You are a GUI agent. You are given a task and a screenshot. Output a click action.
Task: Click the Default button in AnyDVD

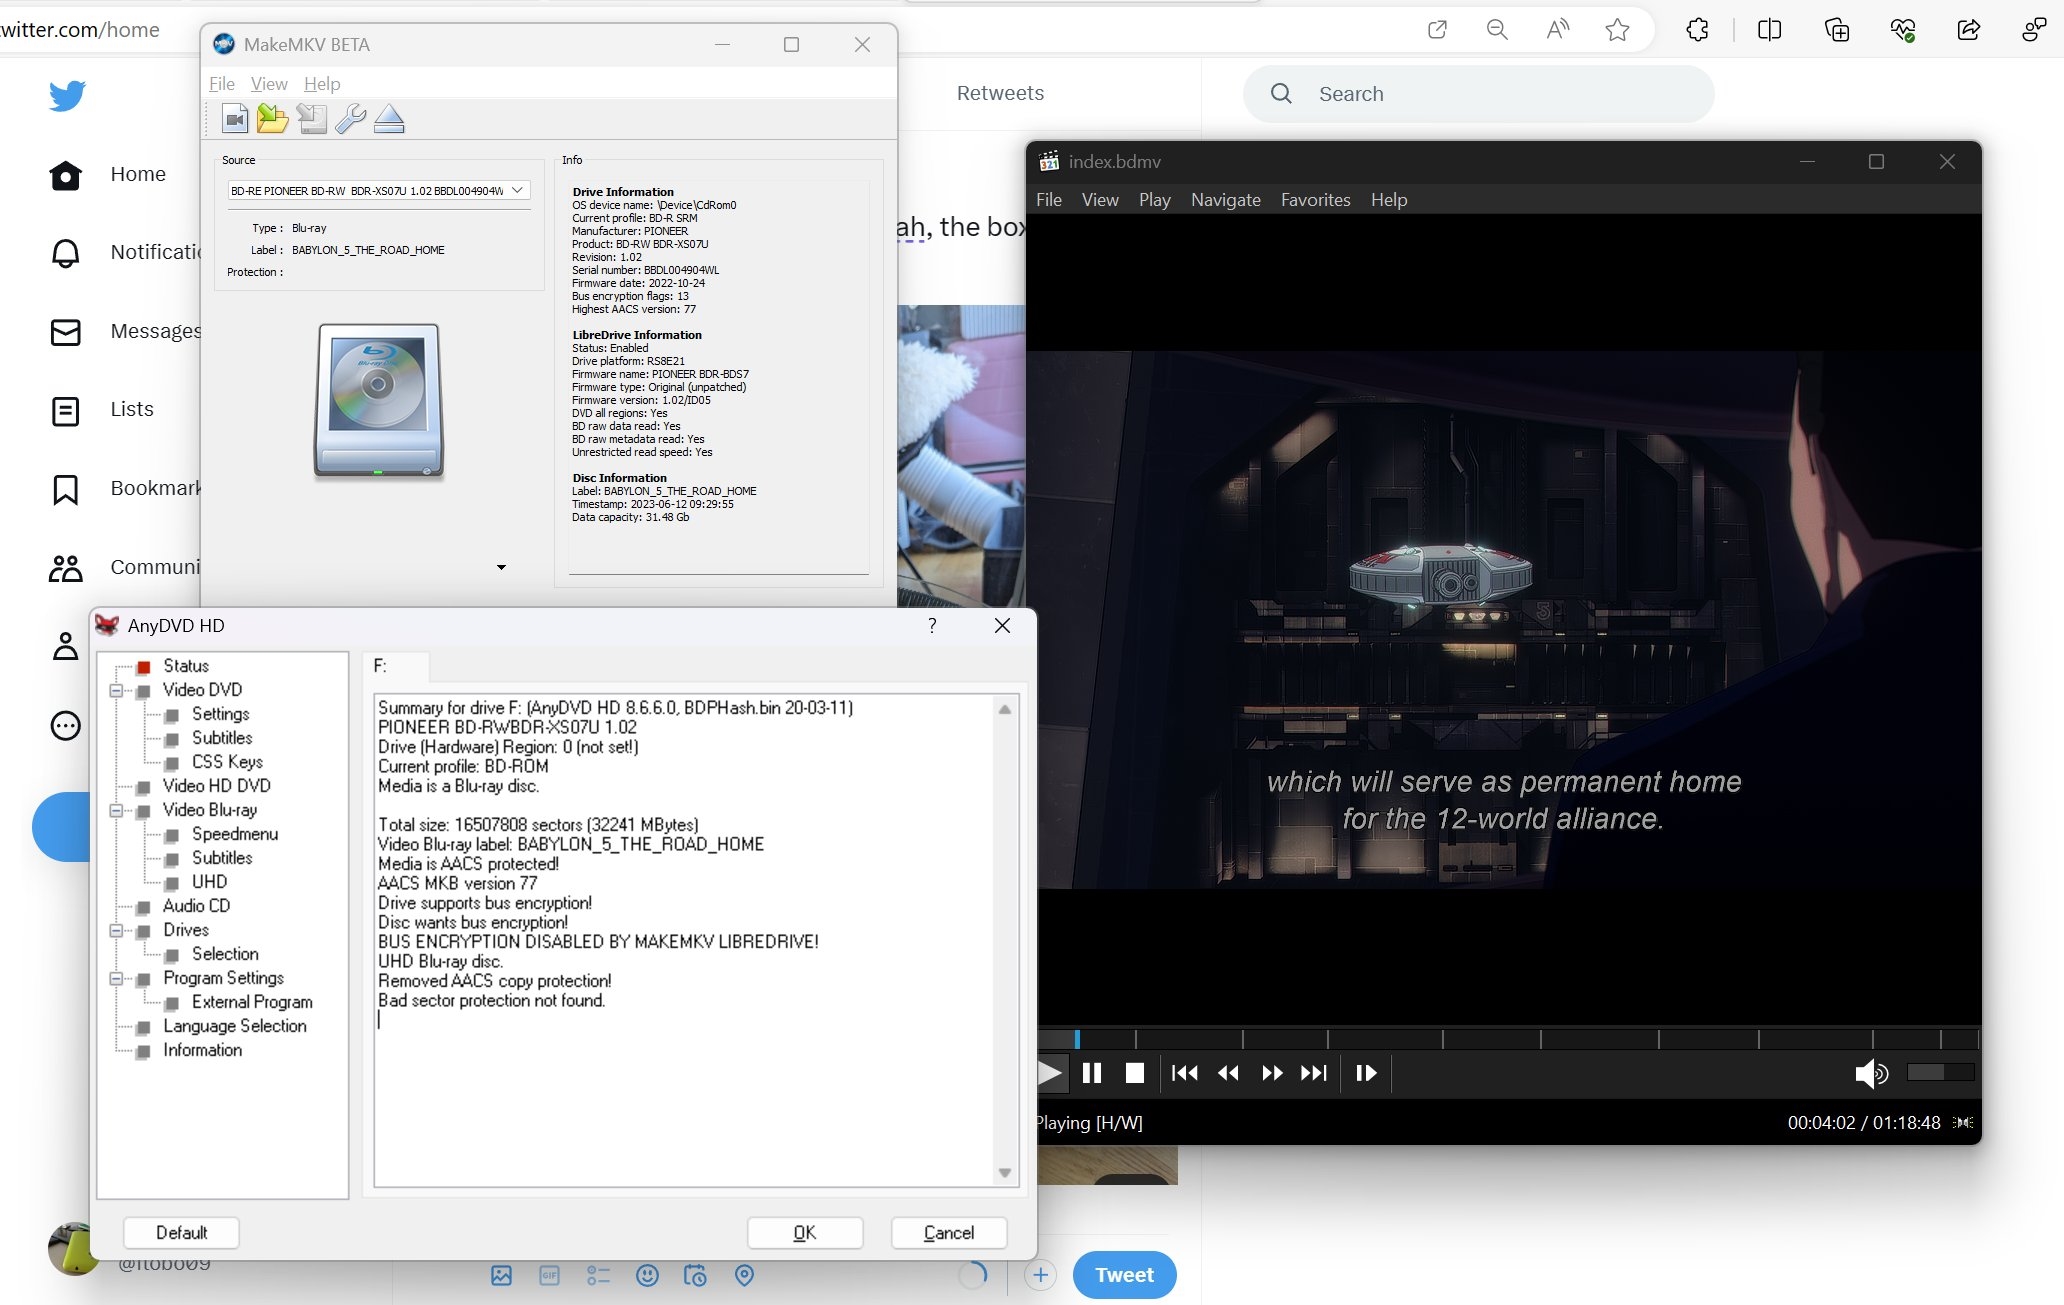181,1232
